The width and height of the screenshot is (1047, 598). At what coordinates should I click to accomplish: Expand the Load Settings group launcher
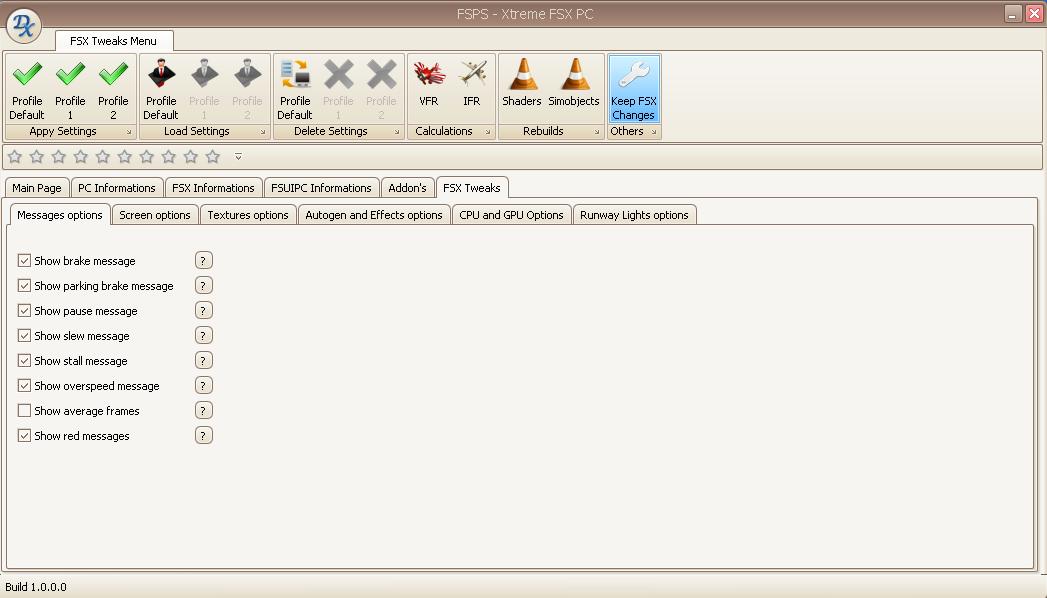[x=263, y=132]
